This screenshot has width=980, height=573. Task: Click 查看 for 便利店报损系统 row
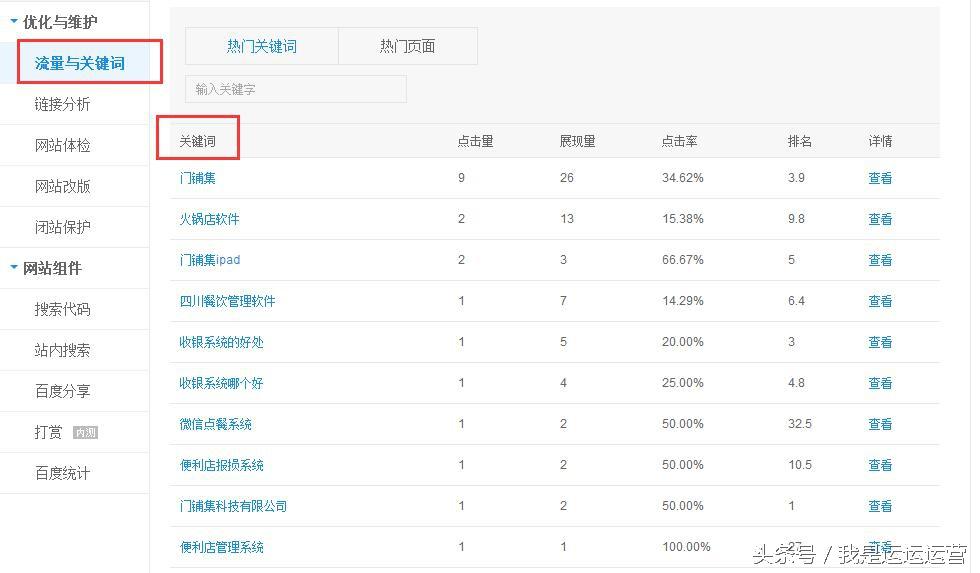(x=880, y=466)
